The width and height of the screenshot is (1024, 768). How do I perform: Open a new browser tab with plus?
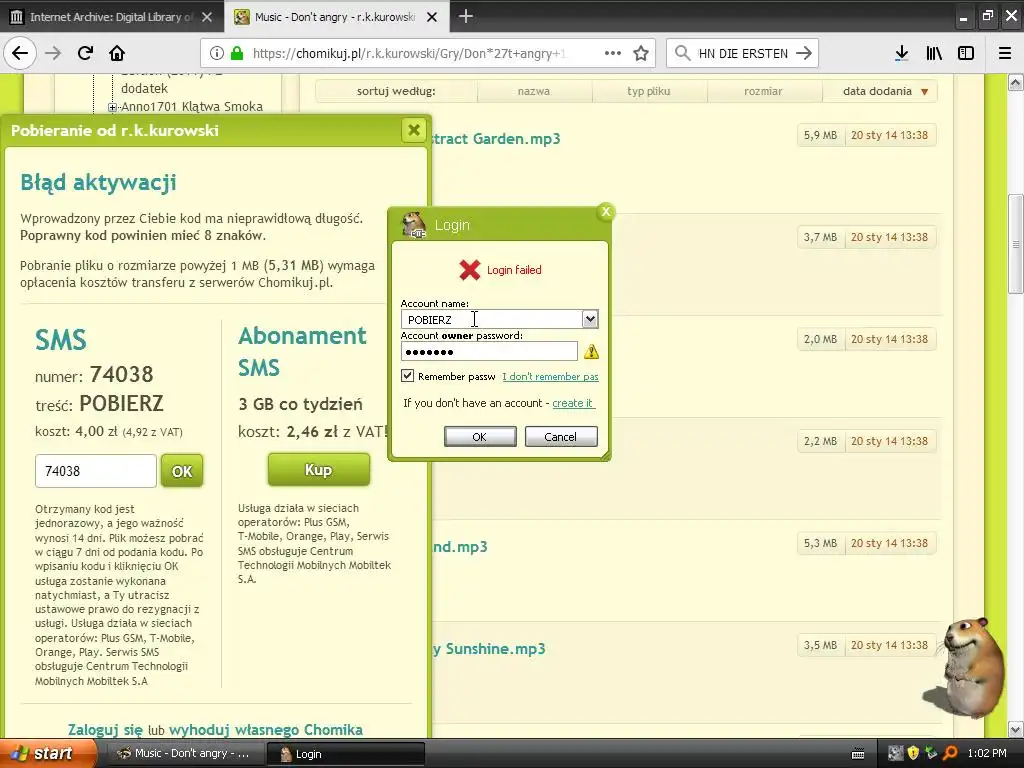click(x=466, y=16)
